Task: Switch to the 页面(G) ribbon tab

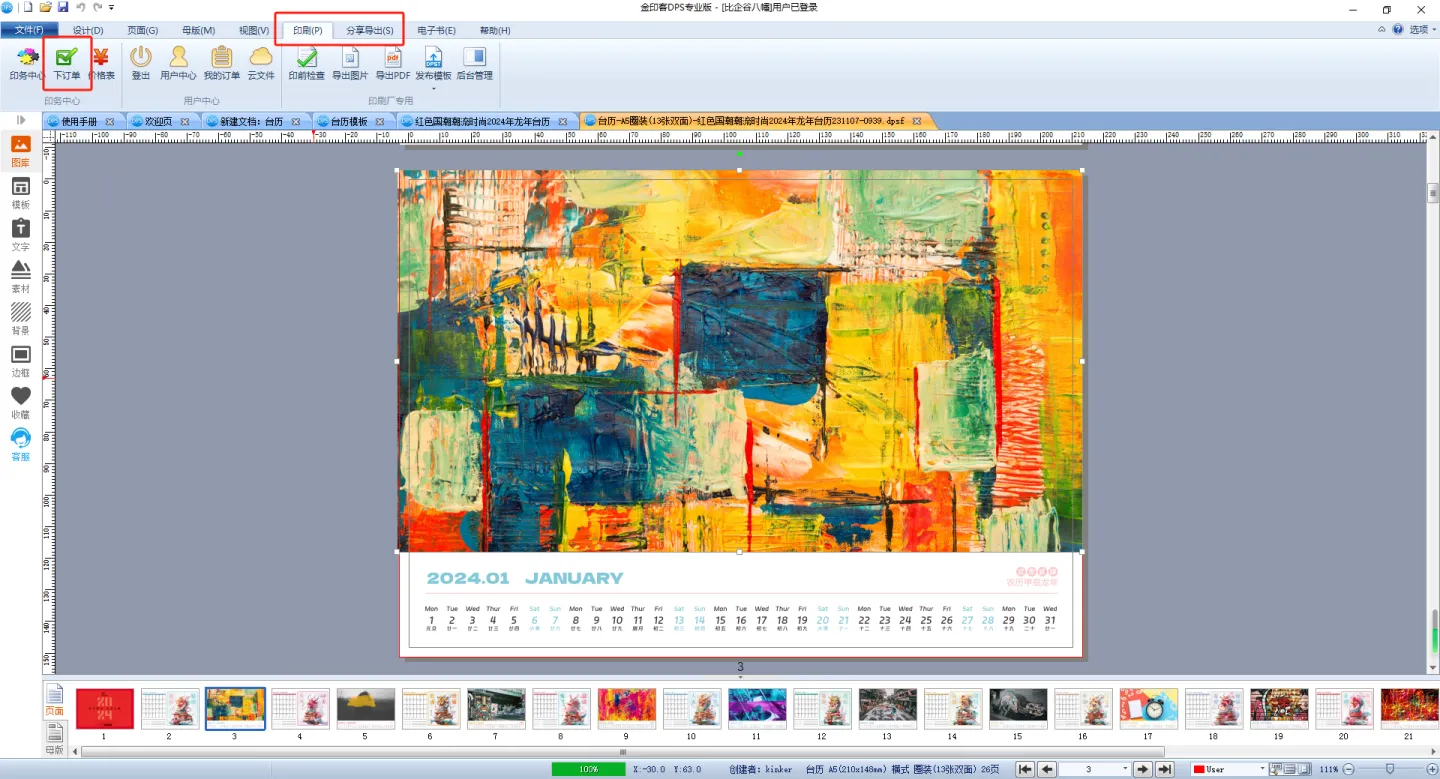Action: click(142, 31)
